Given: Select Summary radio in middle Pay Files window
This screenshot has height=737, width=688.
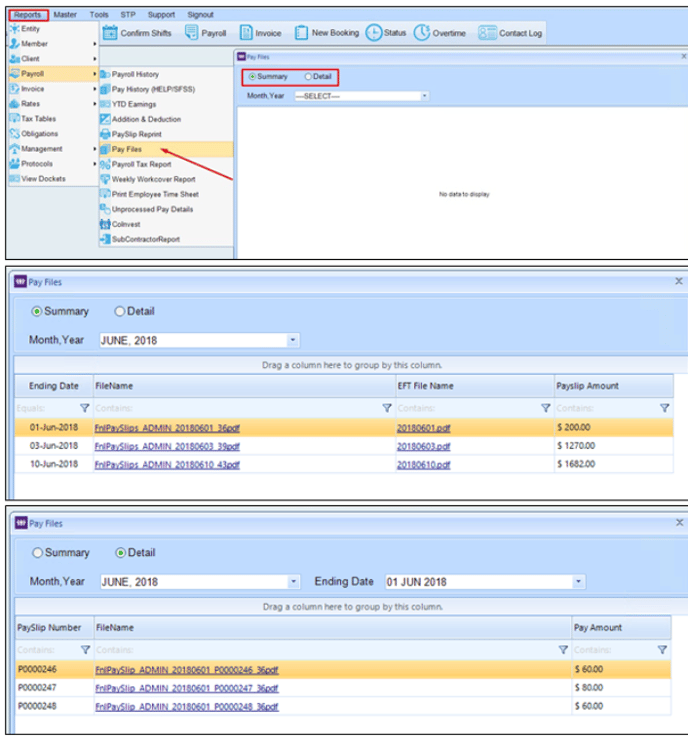Looking at the screenshot, I should coord(36,311).
